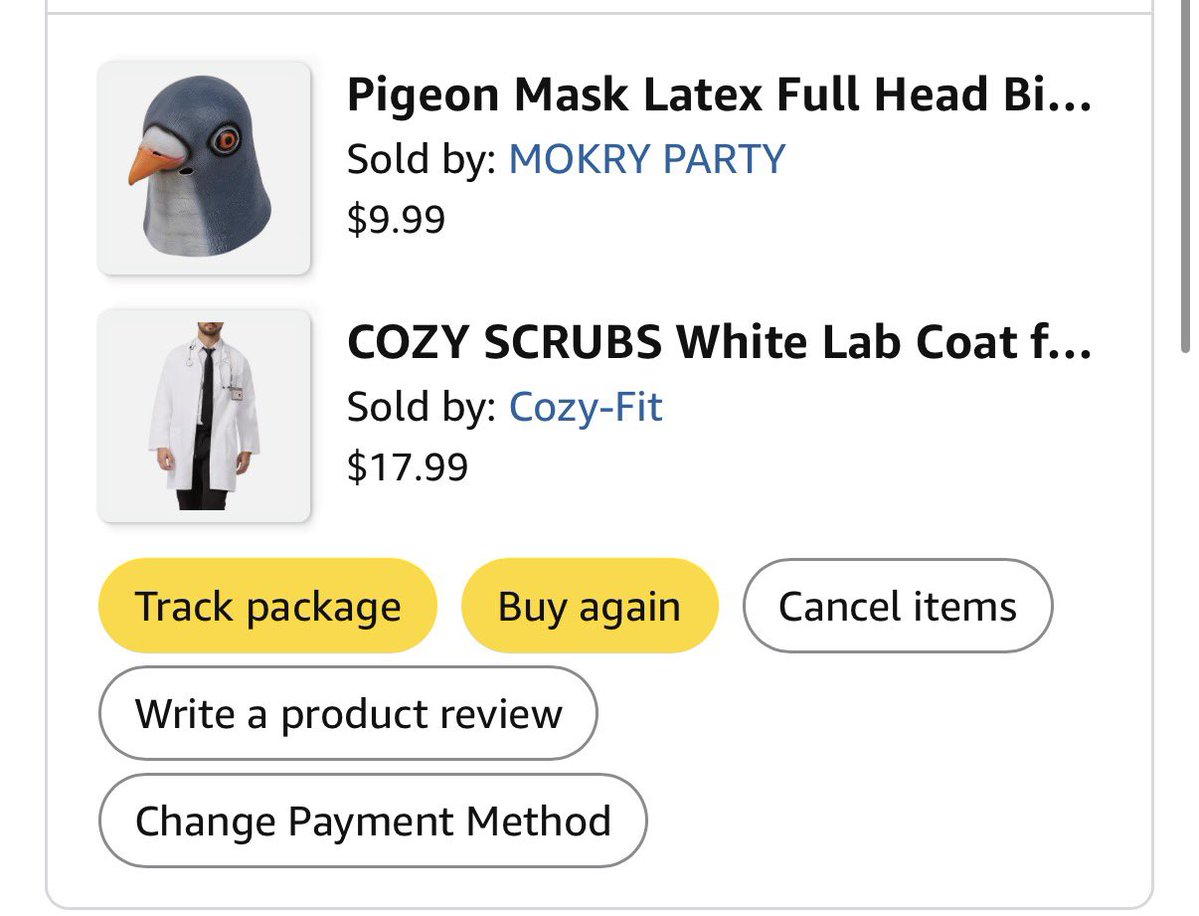The width and height of the screenshot is (1199, 916).
Task: Visit the MOKRY PARTY seller page
Action: click(x=647, y=159)
